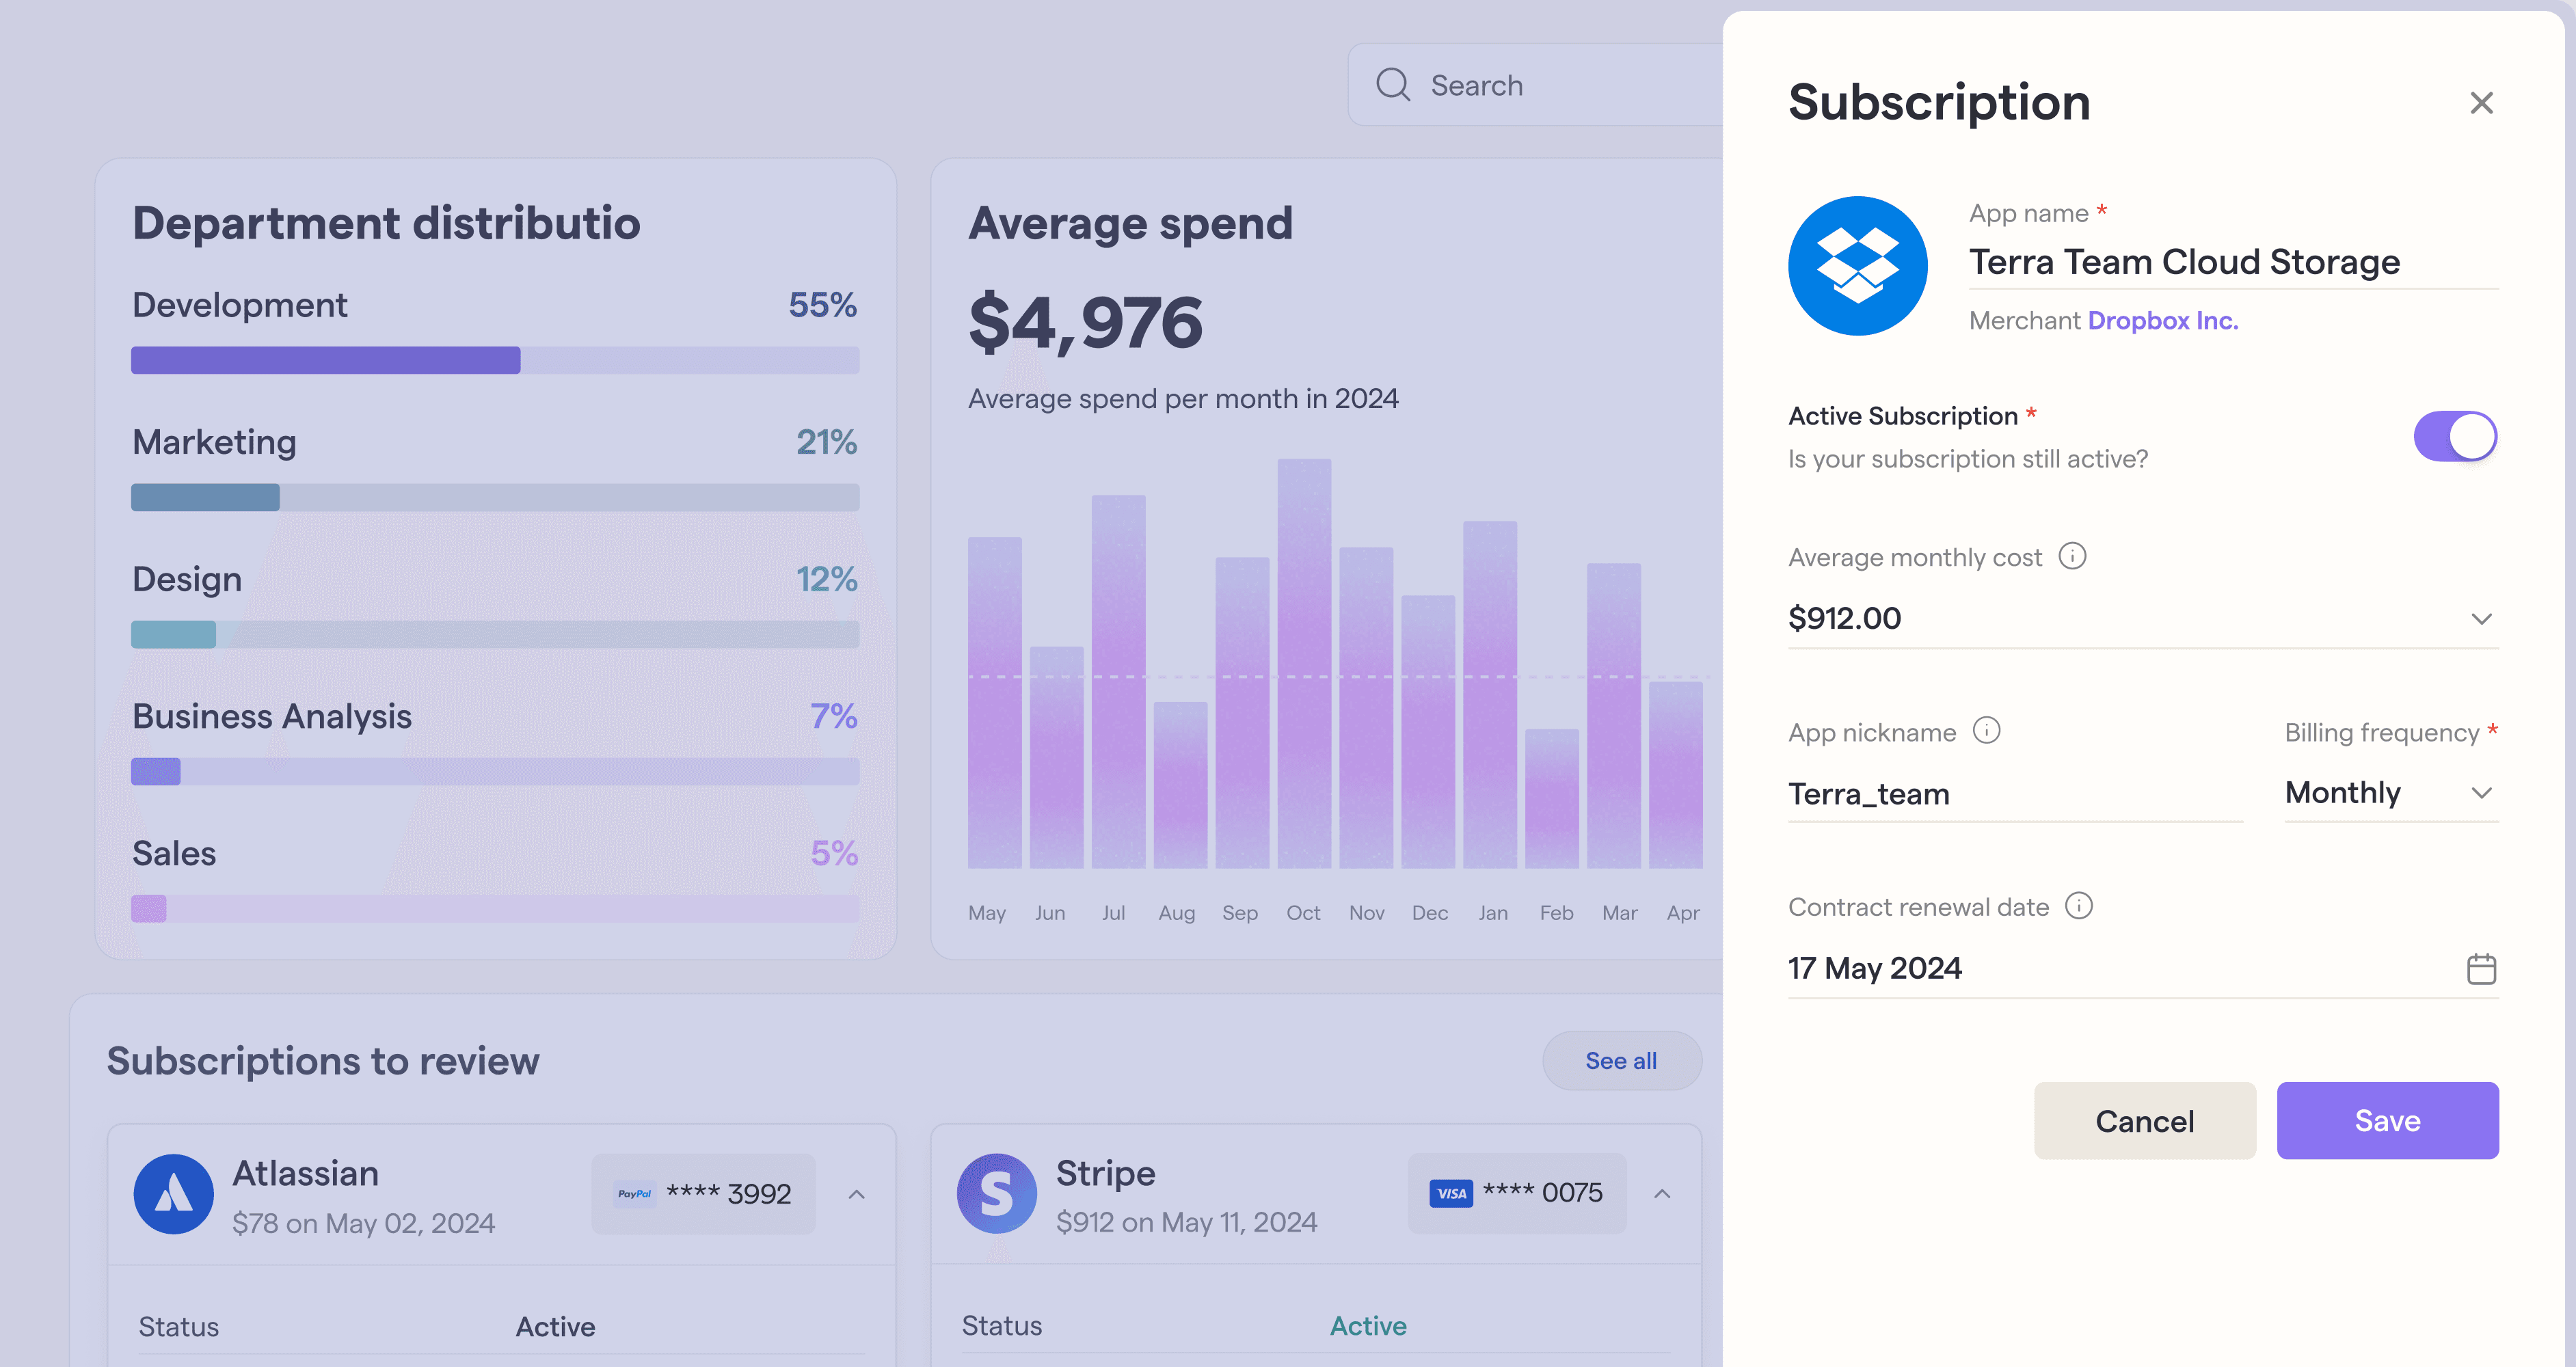
Task: Click the Atlassian logo icon
Action: pyautogui.click(x=173, y=1194)
